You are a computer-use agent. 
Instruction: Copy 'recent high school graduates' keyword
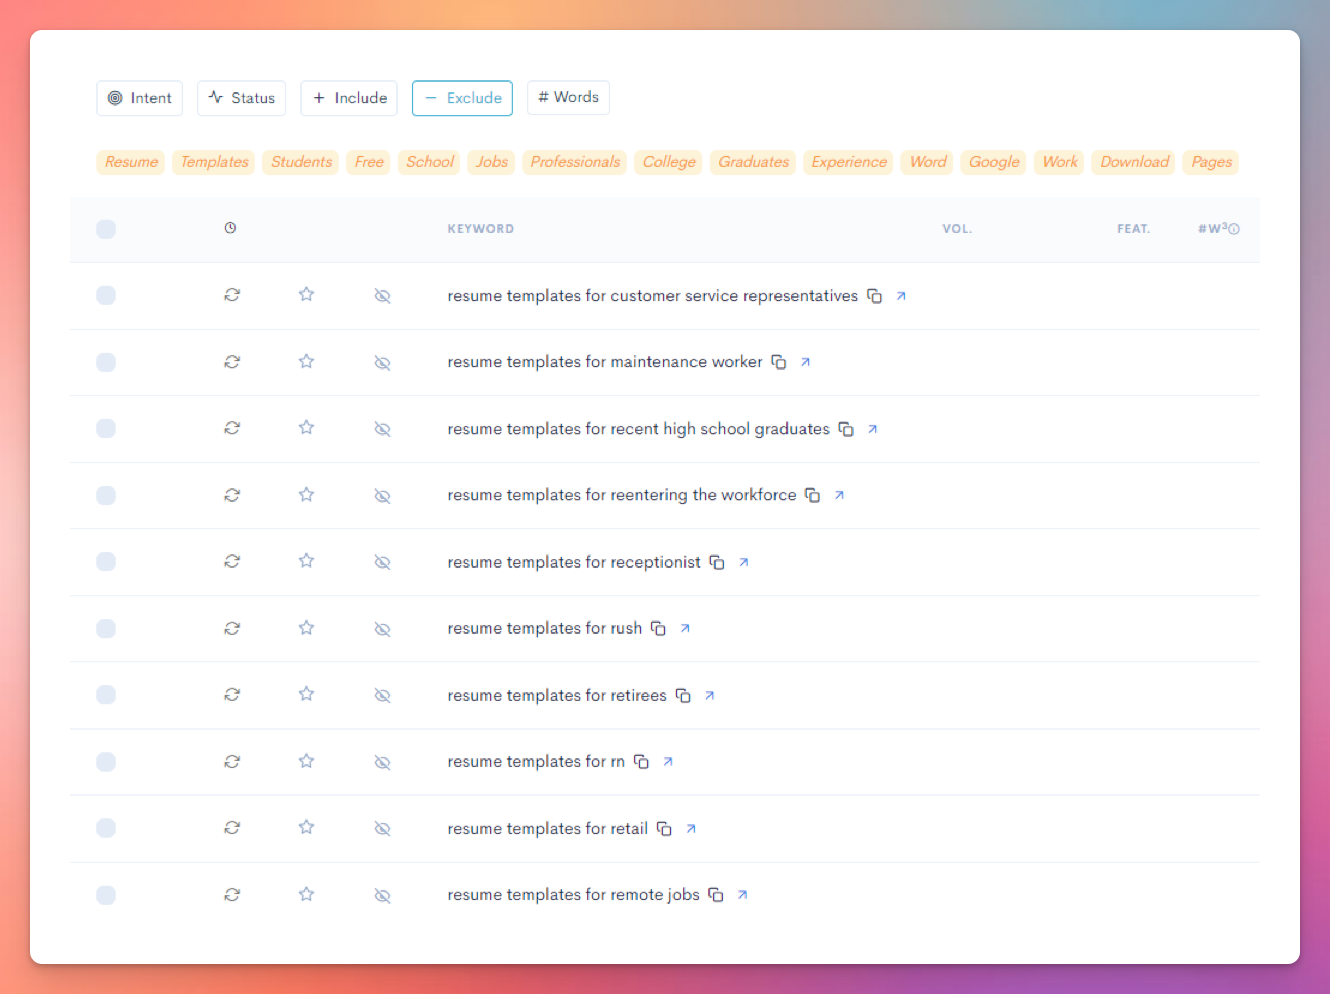(x=846, y=429)
